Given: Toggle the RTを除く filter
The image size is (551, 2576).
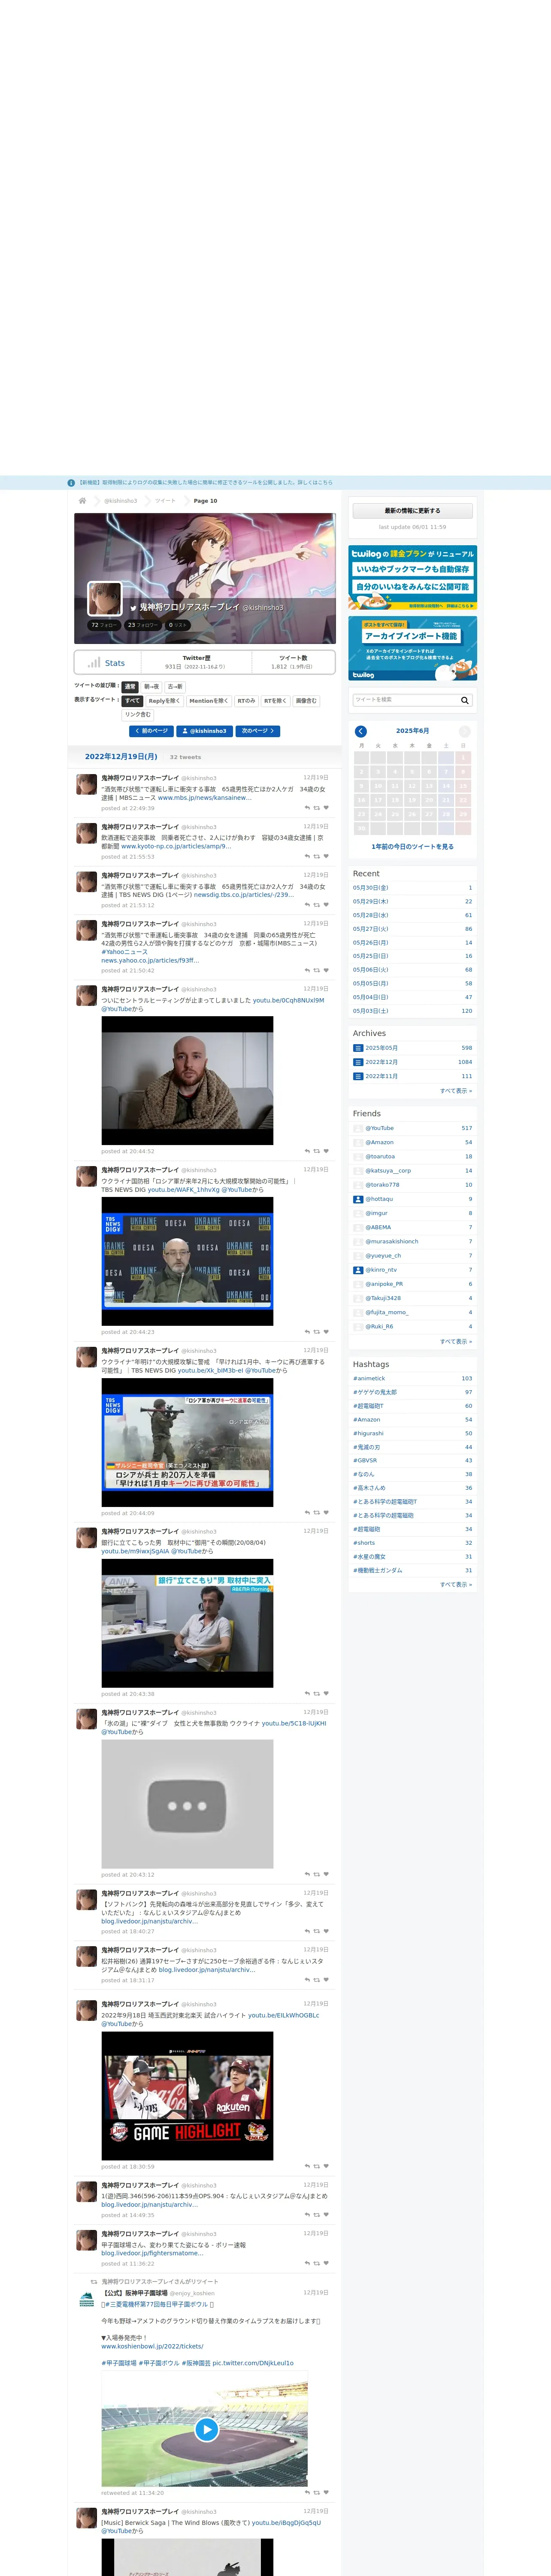Looking at the screenshot, I should [275, 701].
